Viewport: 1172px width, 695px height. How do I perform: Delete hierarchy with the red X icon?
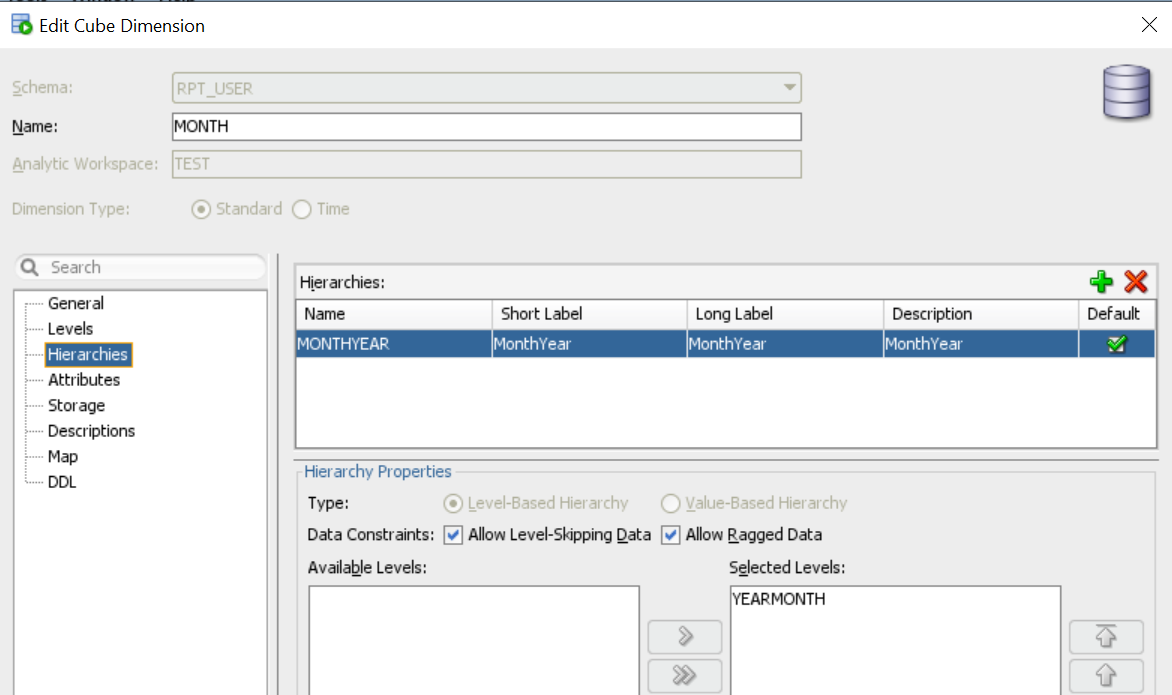(x=1135, y=282)
